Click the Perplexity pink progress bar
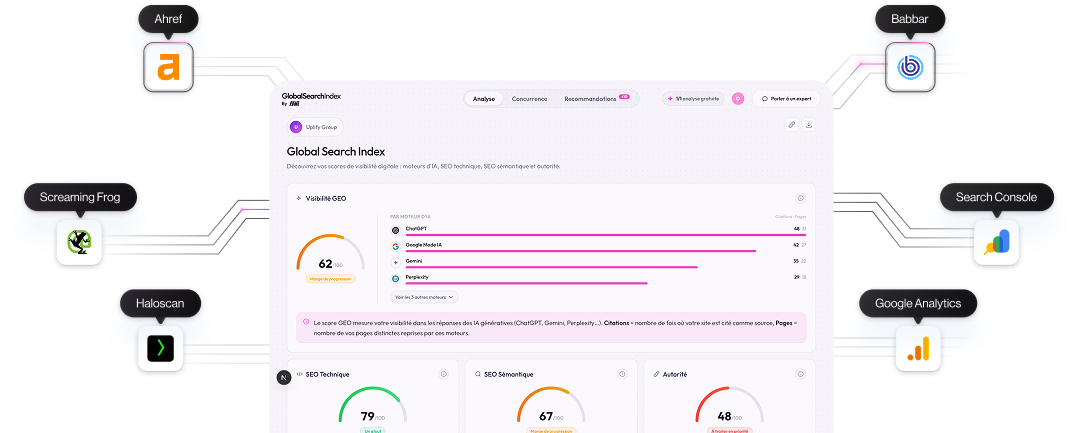Image resolution: width=1079 pixels, height=433 pixels. tap(526, 283)
